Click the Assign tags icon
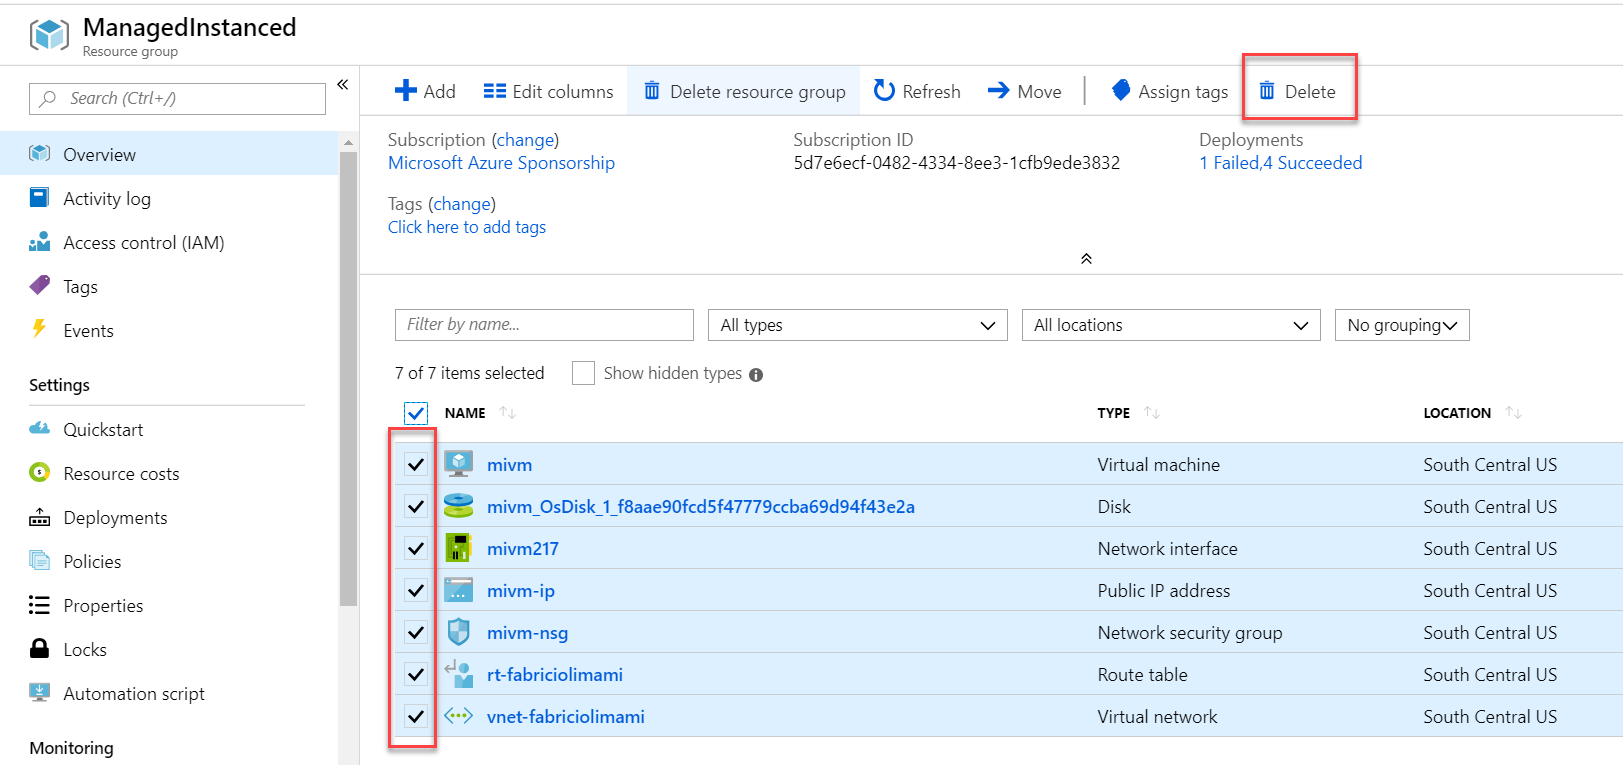Image resolution: width=1623 pixels, height=765 pixels. pos(1121,91)
